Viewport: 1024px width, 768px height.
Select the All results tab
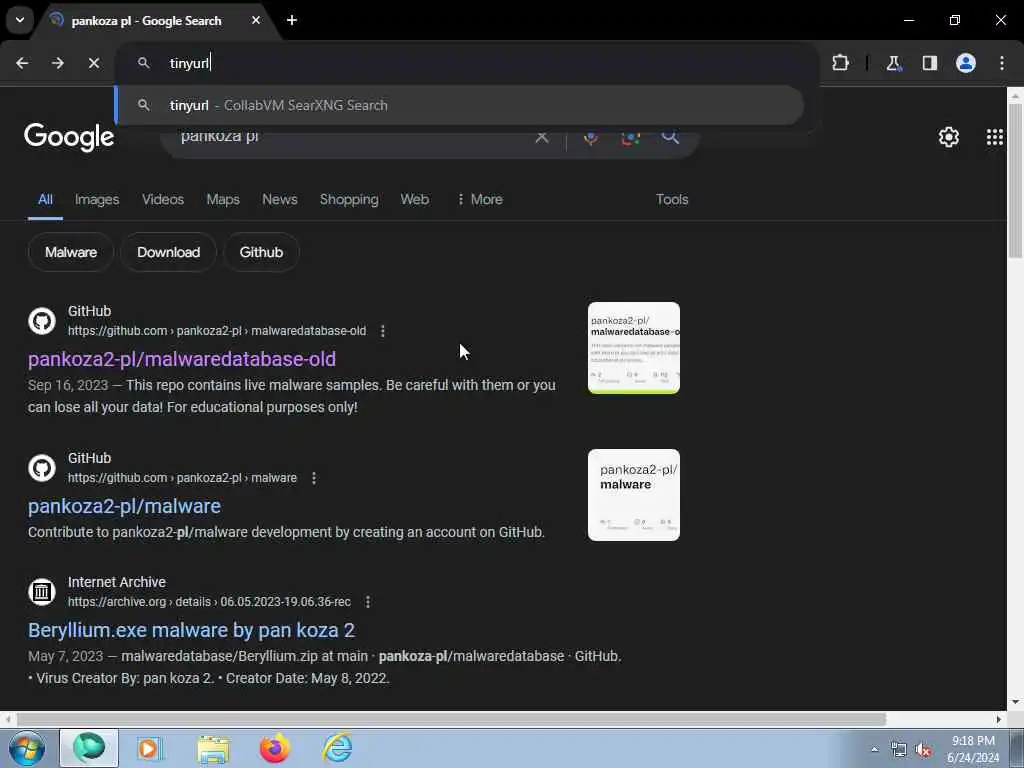(x=45, y=199)
